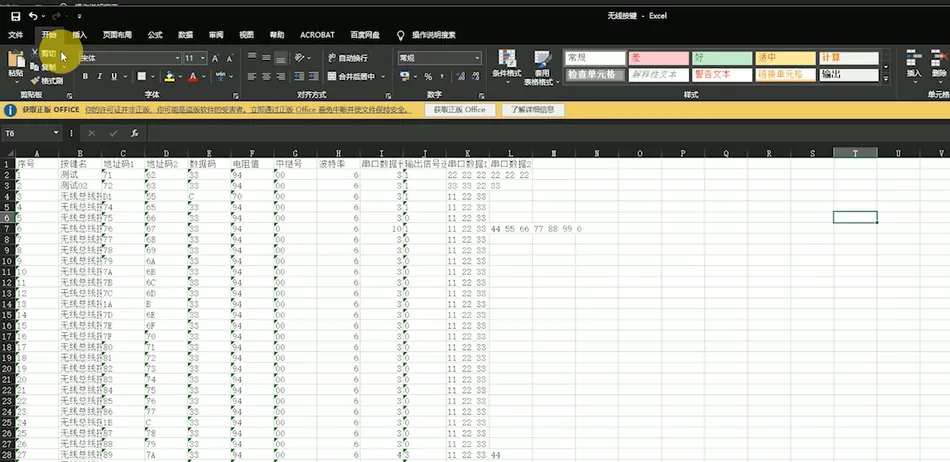Click the Increase Decimal icon
The image size is (950, 462).
click(x=460, y=76)
